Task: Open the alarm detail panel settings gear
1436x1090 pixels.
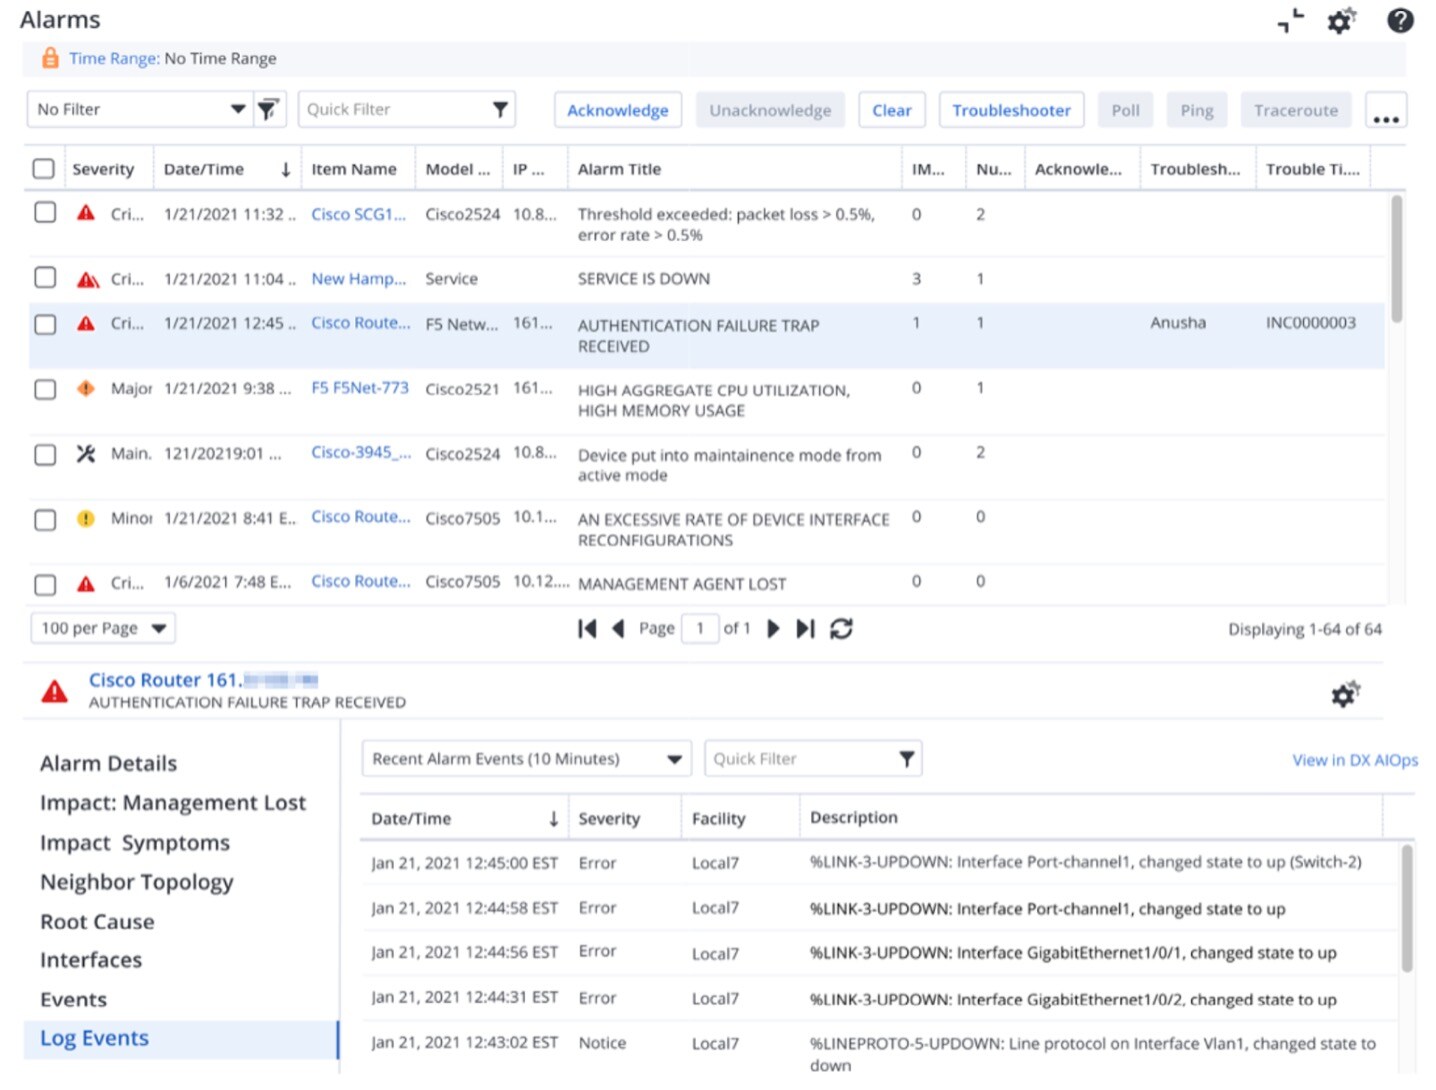Action: point(1345,694)
